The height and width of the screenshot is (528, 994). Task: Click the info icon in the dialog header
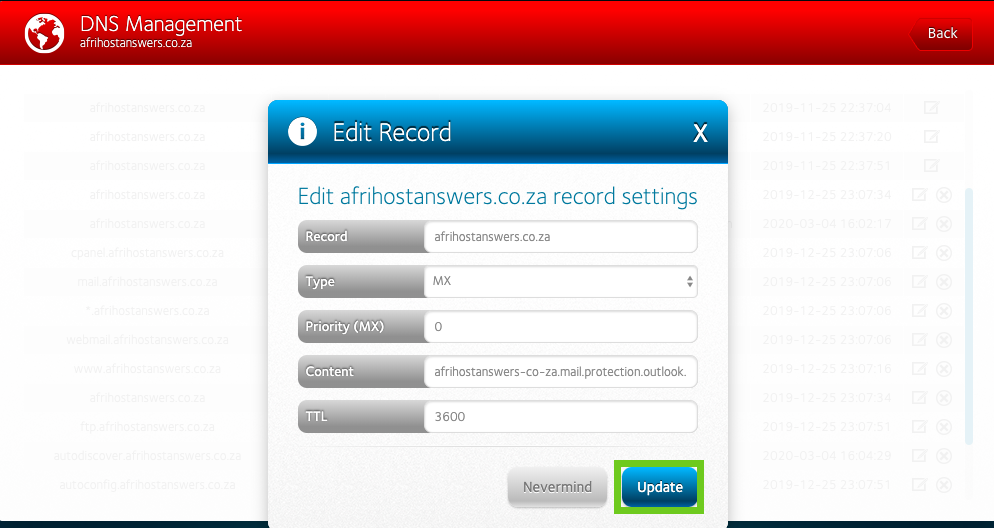302,132
